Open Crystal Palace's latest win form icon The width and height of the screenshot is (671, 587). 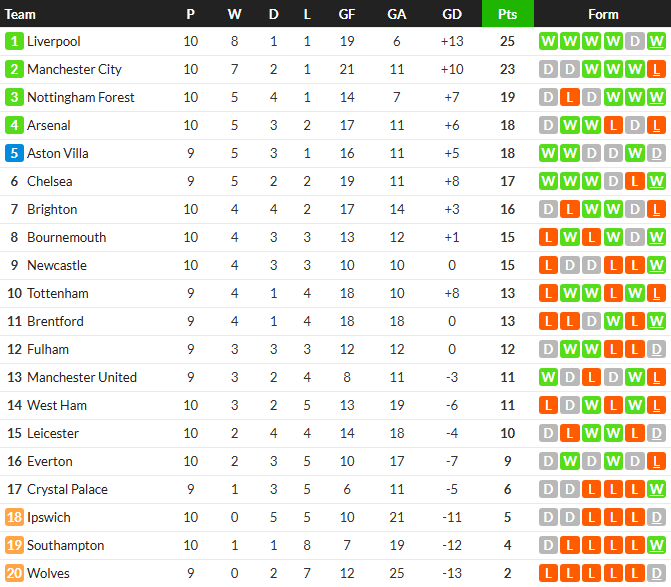656,489
